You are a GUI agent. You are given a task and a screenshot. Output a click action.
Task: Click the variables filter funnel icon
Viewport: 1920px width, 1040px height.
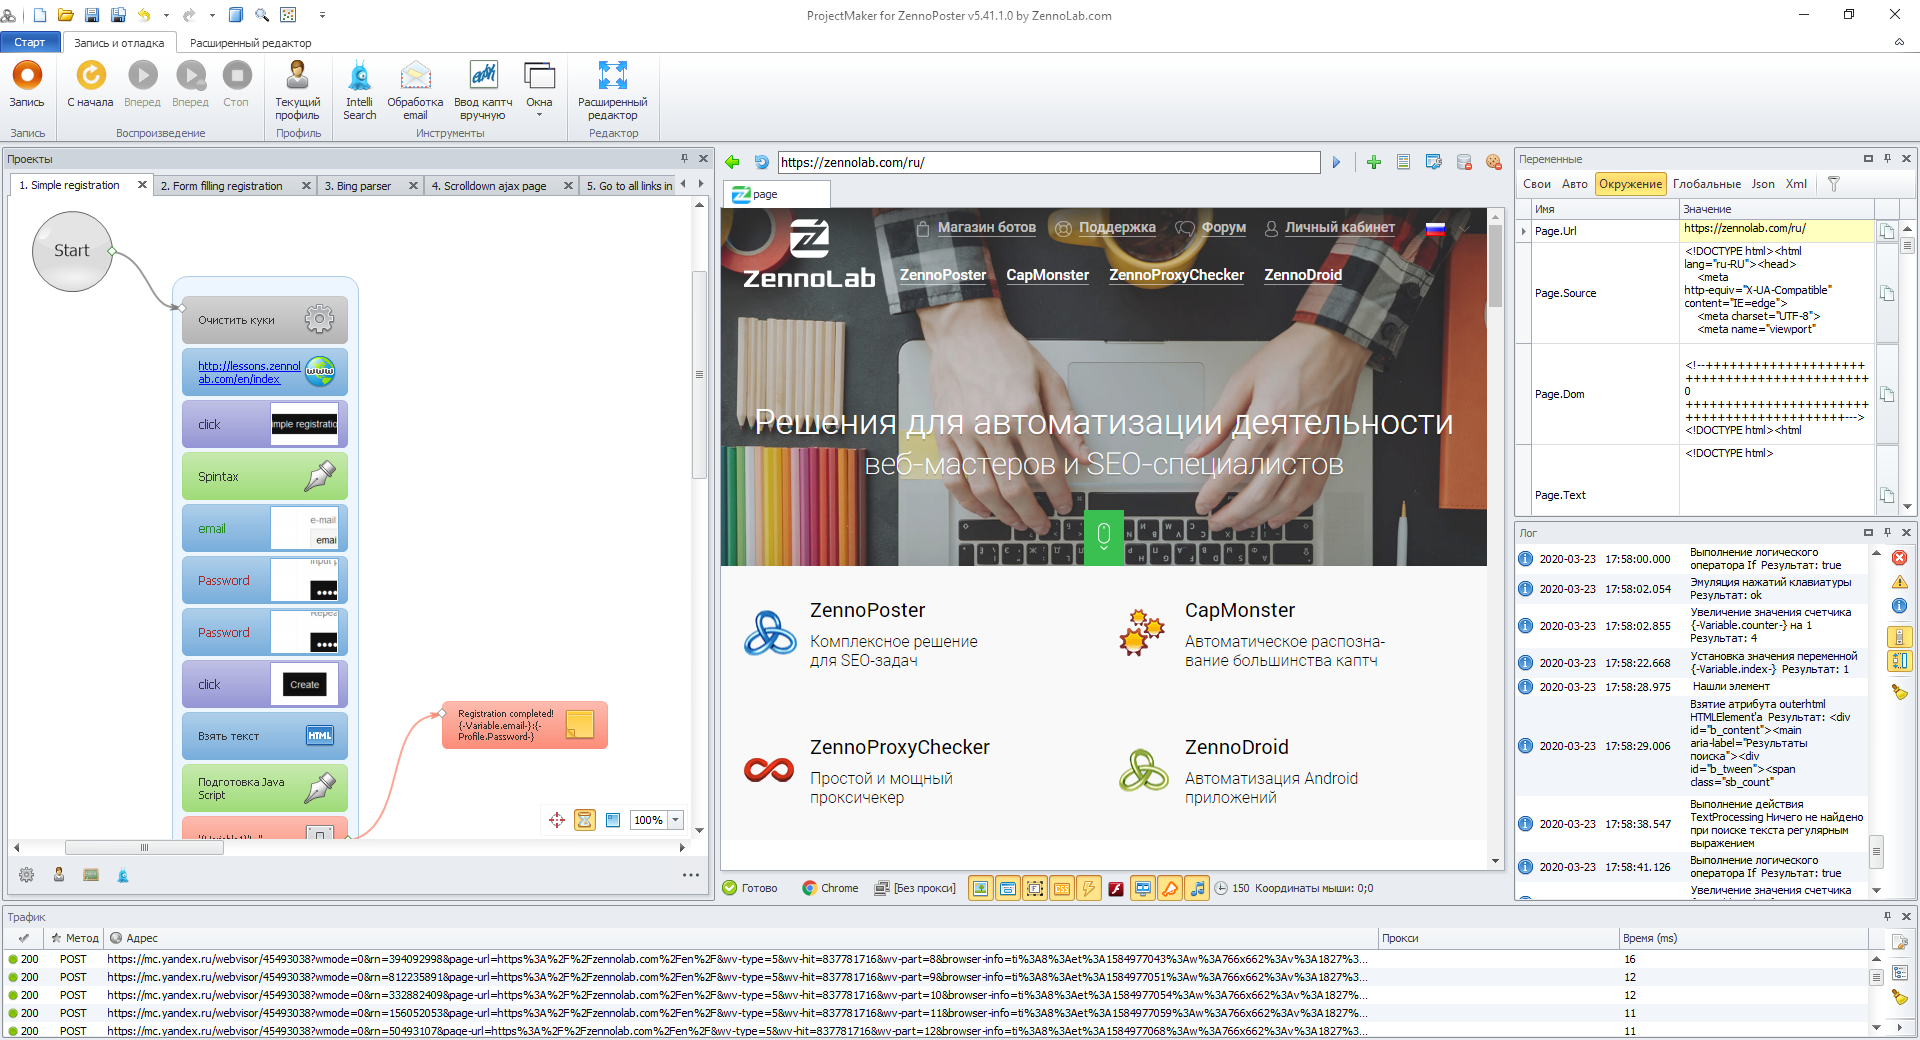pyautogui.click(x=1833, y=184)
